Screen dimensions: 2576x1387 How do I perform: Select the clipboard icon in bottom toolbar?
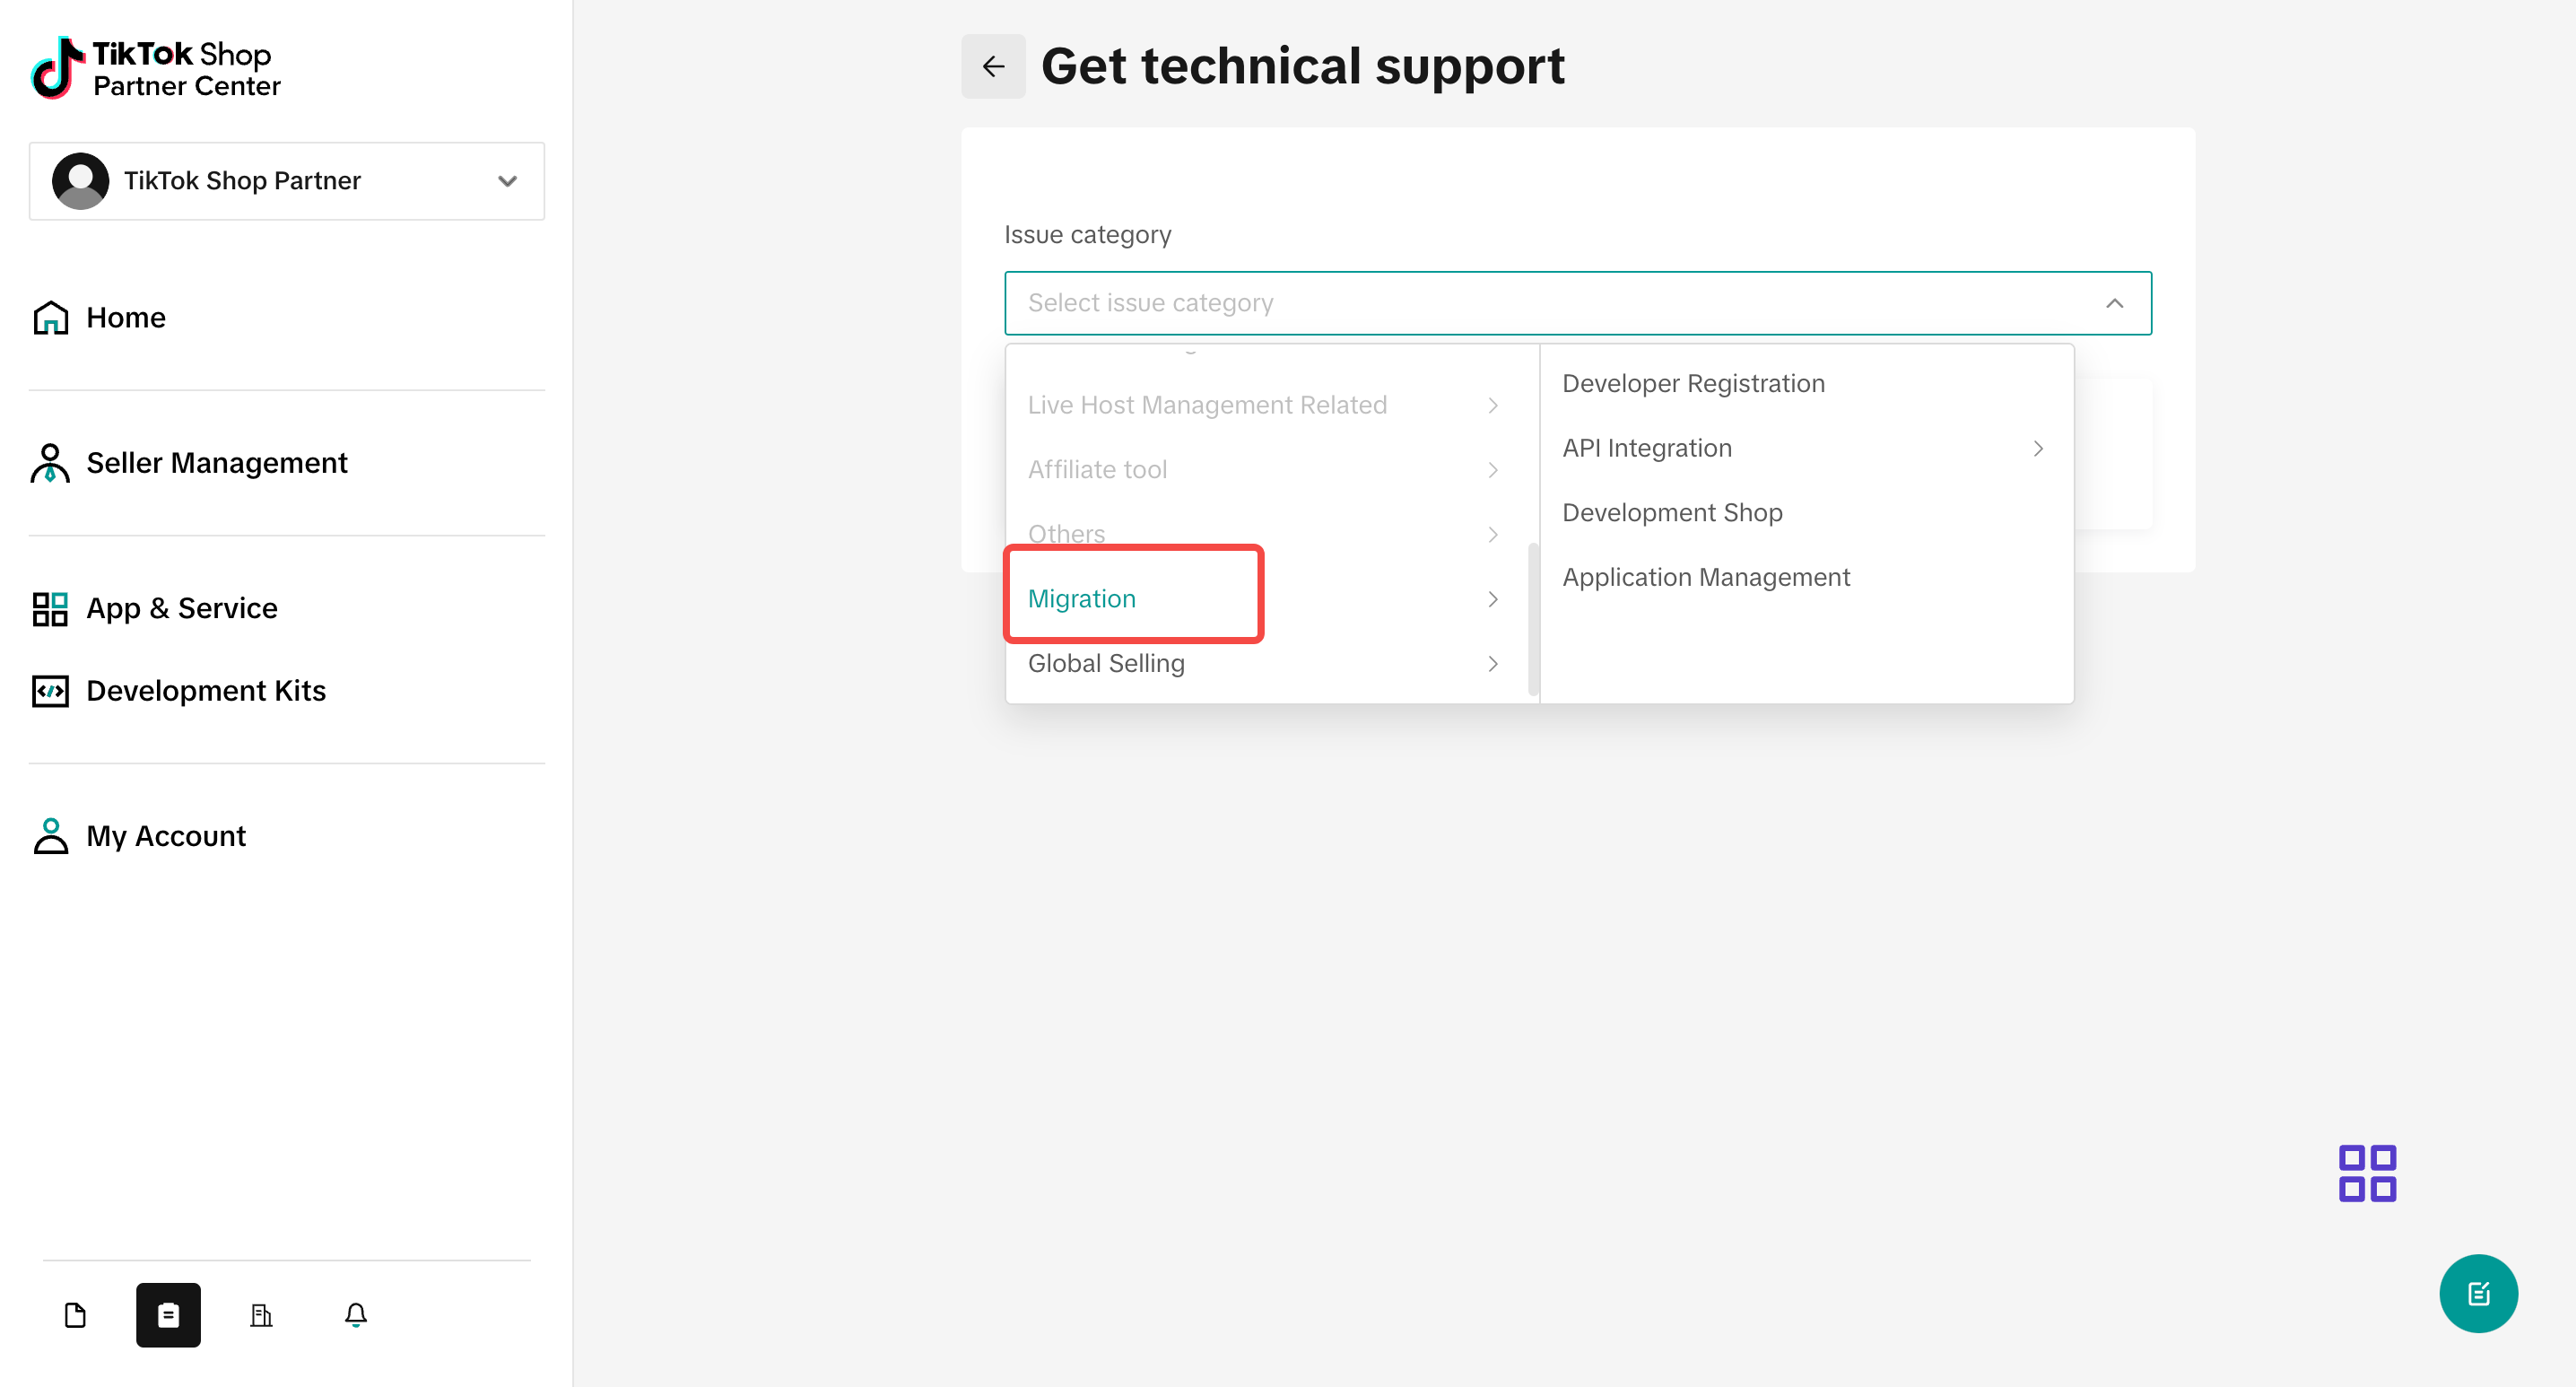(x=168, y=1314)
